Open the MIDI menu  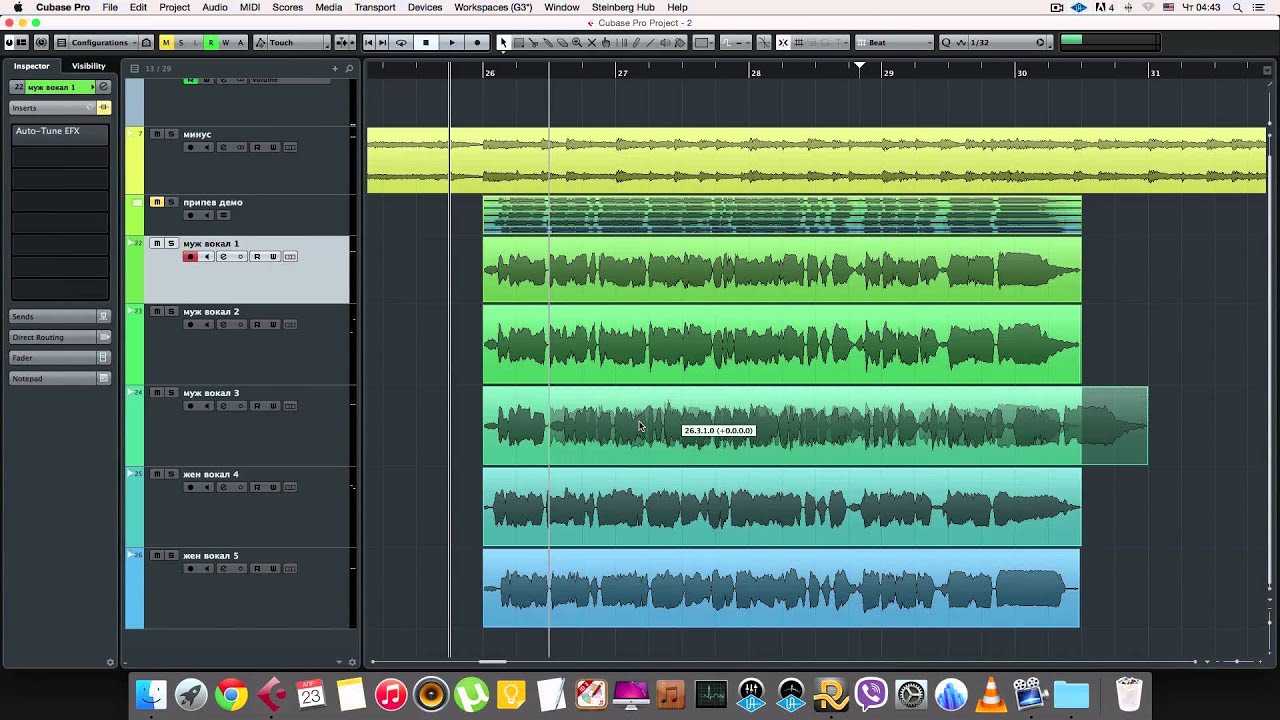[x=250, y=7]
